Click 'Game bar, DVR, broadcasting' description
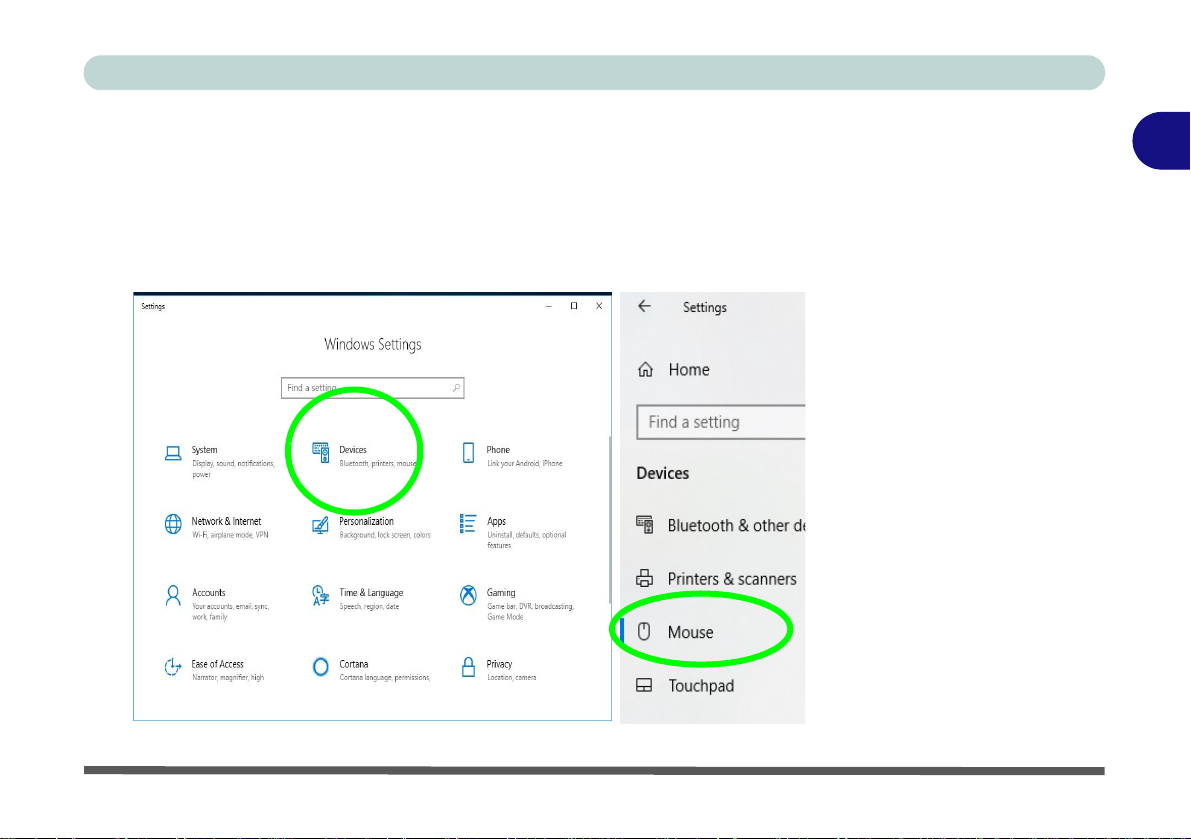Viewport: 1191px width, 839px height. (x=530, y=611)
